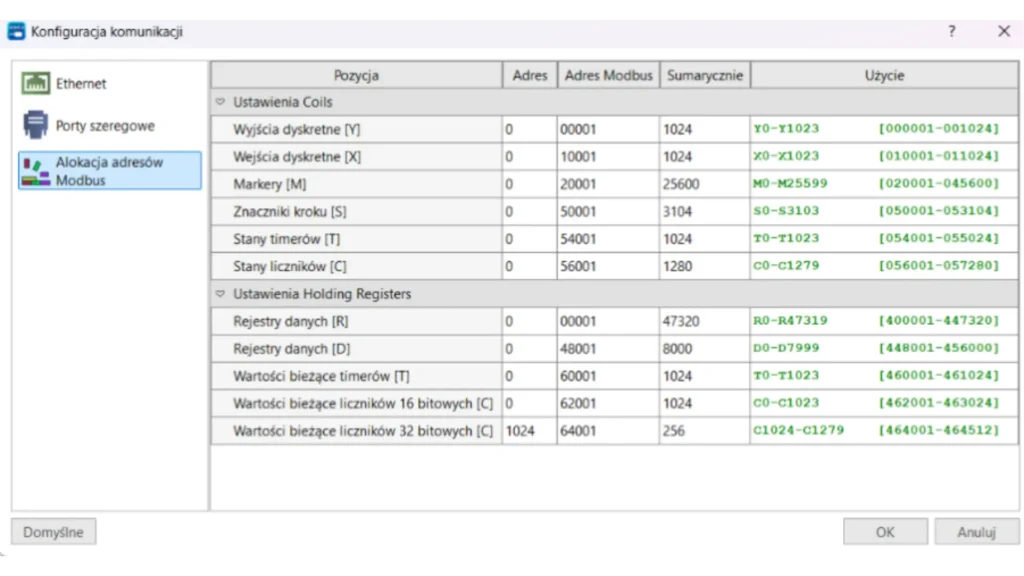This screenshot has height=576, width=1024.
Task: Click Sumarycznie value 256
Action: click(705, 431)
